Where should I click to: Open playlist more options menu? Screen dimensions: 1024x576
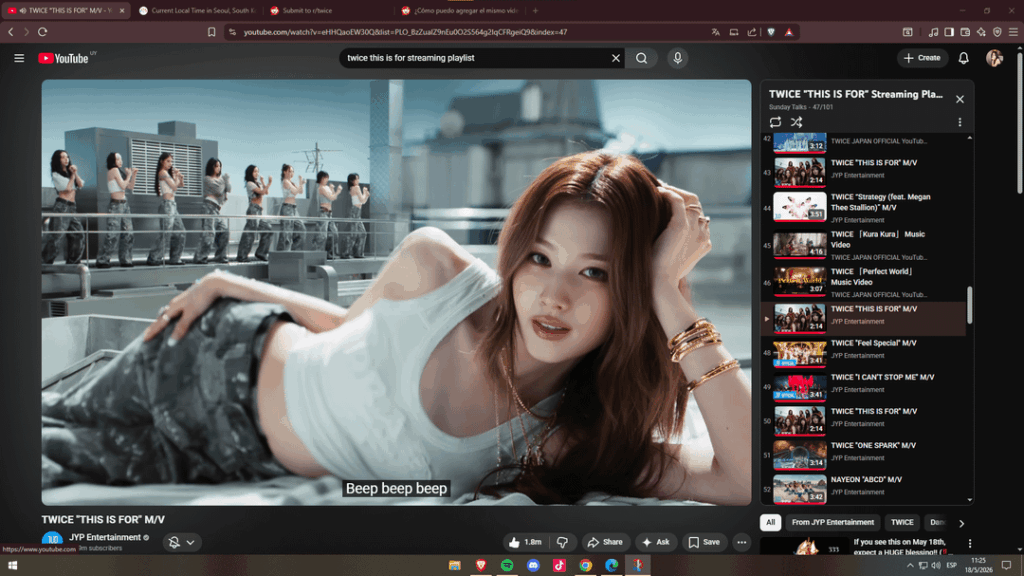click(x=959, y=122)
